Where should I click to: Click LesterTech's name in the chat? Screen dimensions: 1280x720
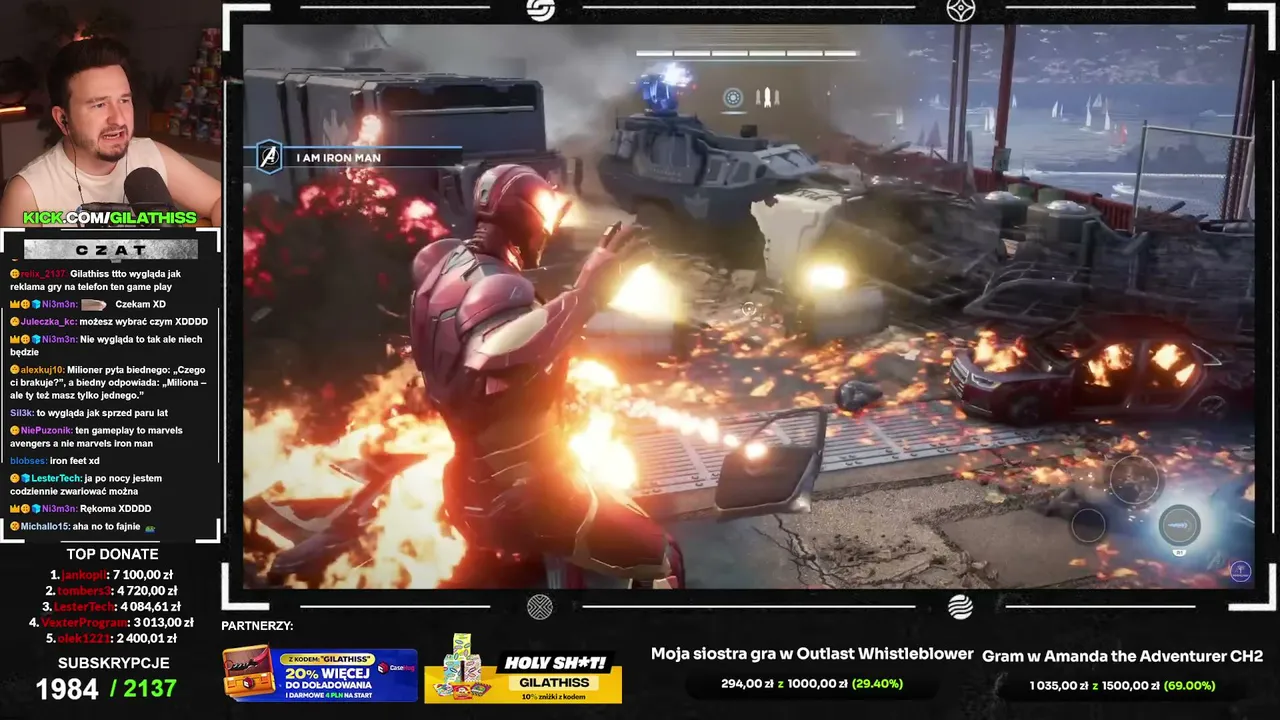pyautogui.click(x=58, y=479)
